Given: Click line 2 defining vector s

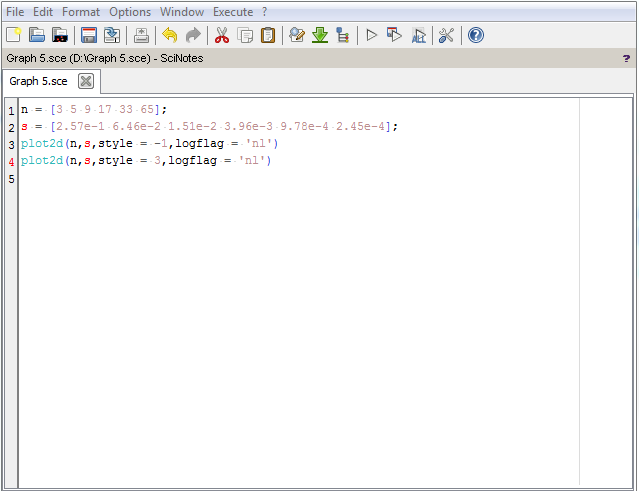Looking at the screenshot, I should point(209,126).
